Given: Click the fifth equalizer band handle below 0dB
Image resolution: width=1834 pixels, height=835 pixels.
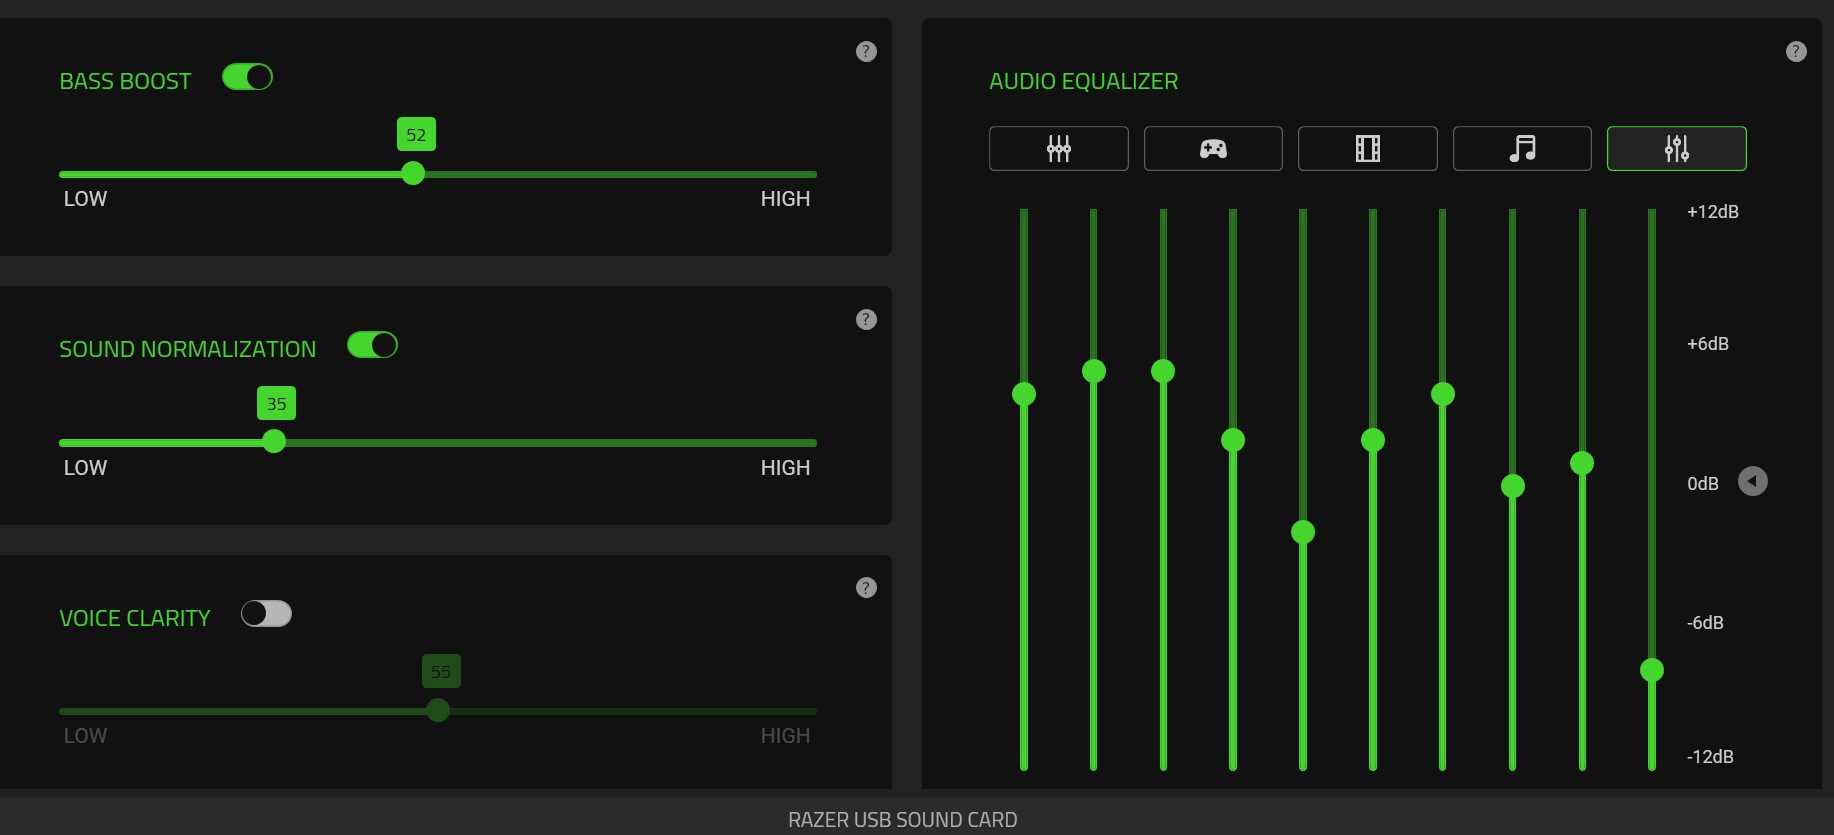Looking at the screenshot, I should click(1303, 532).
